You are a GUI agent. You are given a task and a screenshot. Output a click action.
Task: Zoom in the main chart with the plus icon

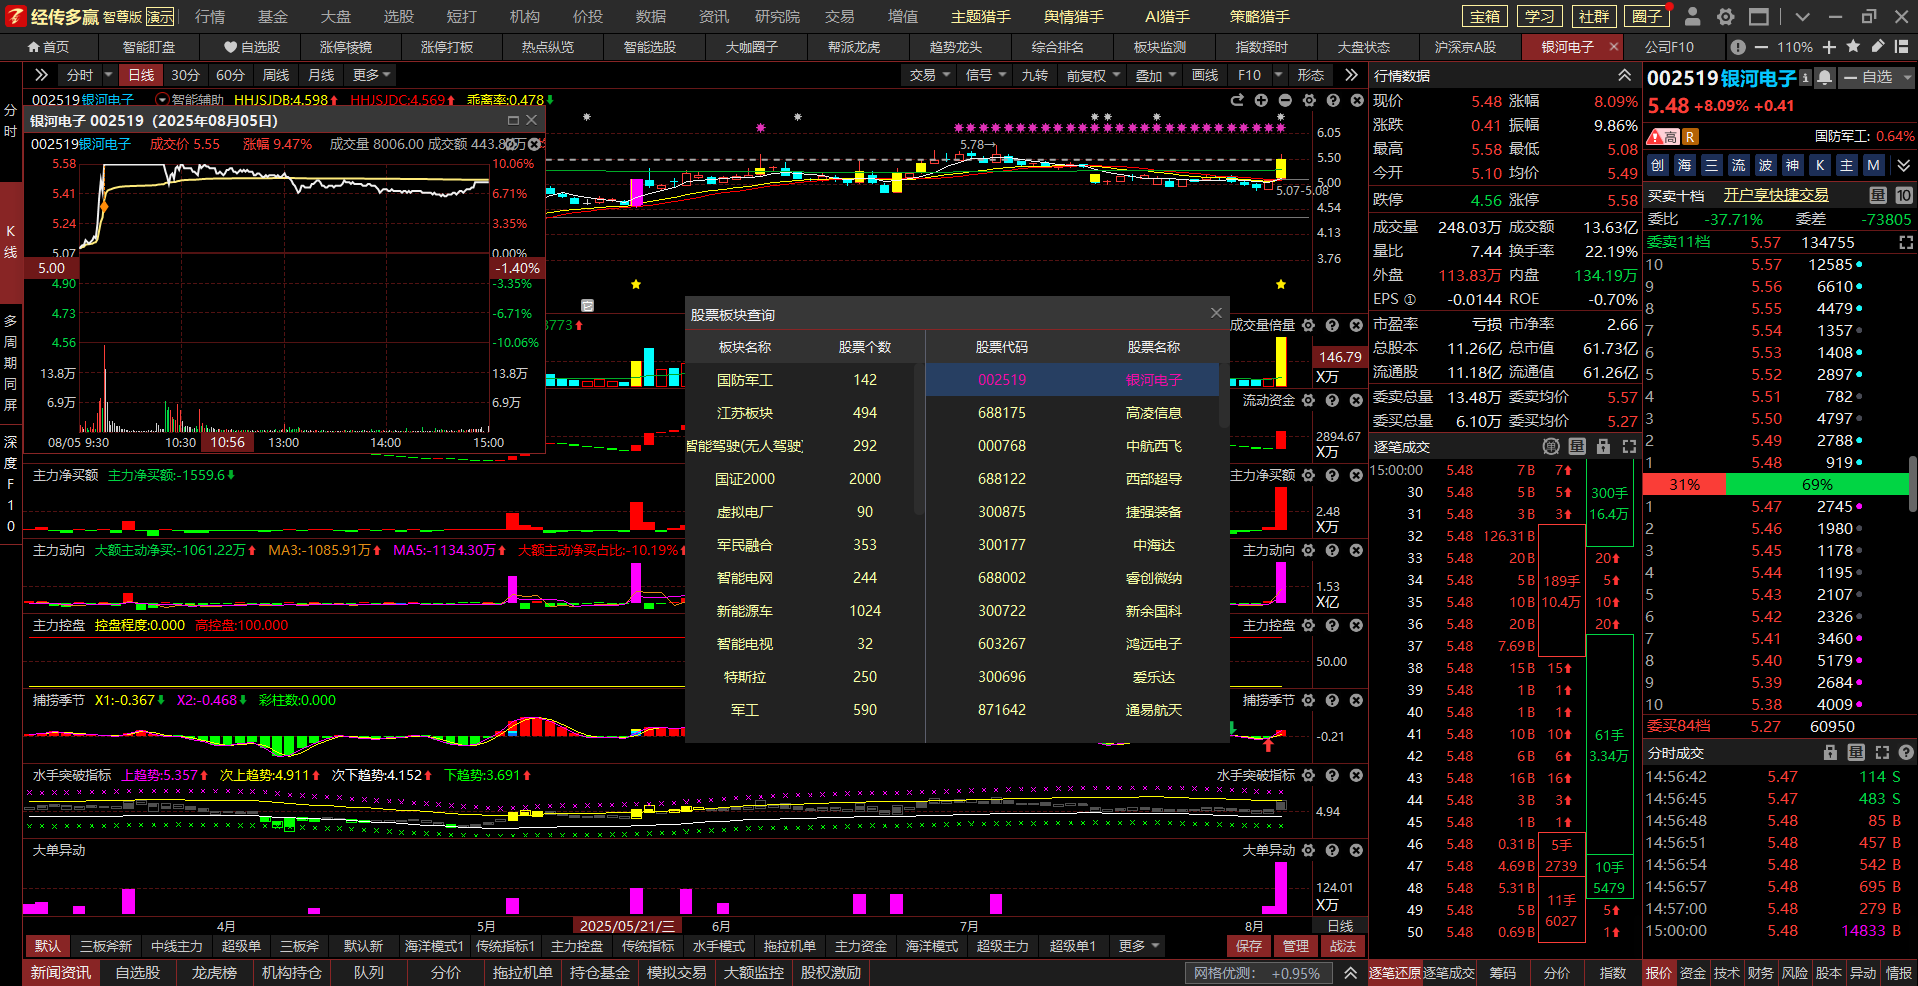1261,100
